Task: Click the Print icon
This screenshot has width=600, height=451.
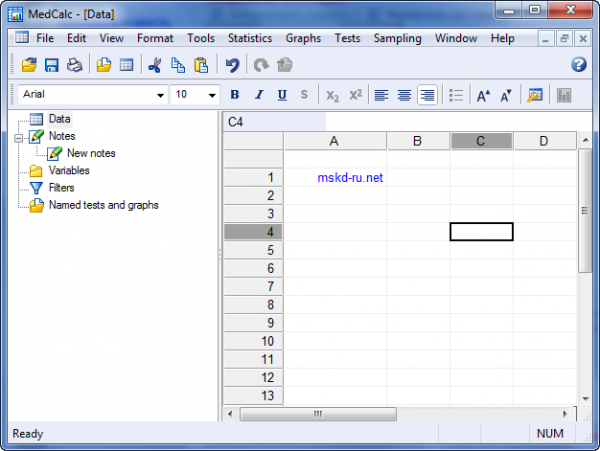Action: 73,65
